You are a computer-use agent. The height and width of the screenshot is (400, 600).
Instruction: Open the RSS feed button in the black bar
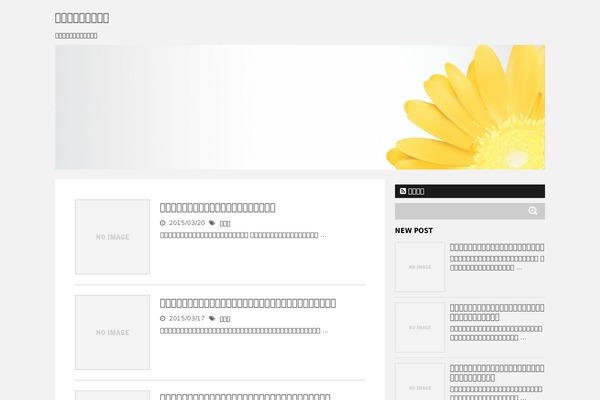click(x=470, y=191)
